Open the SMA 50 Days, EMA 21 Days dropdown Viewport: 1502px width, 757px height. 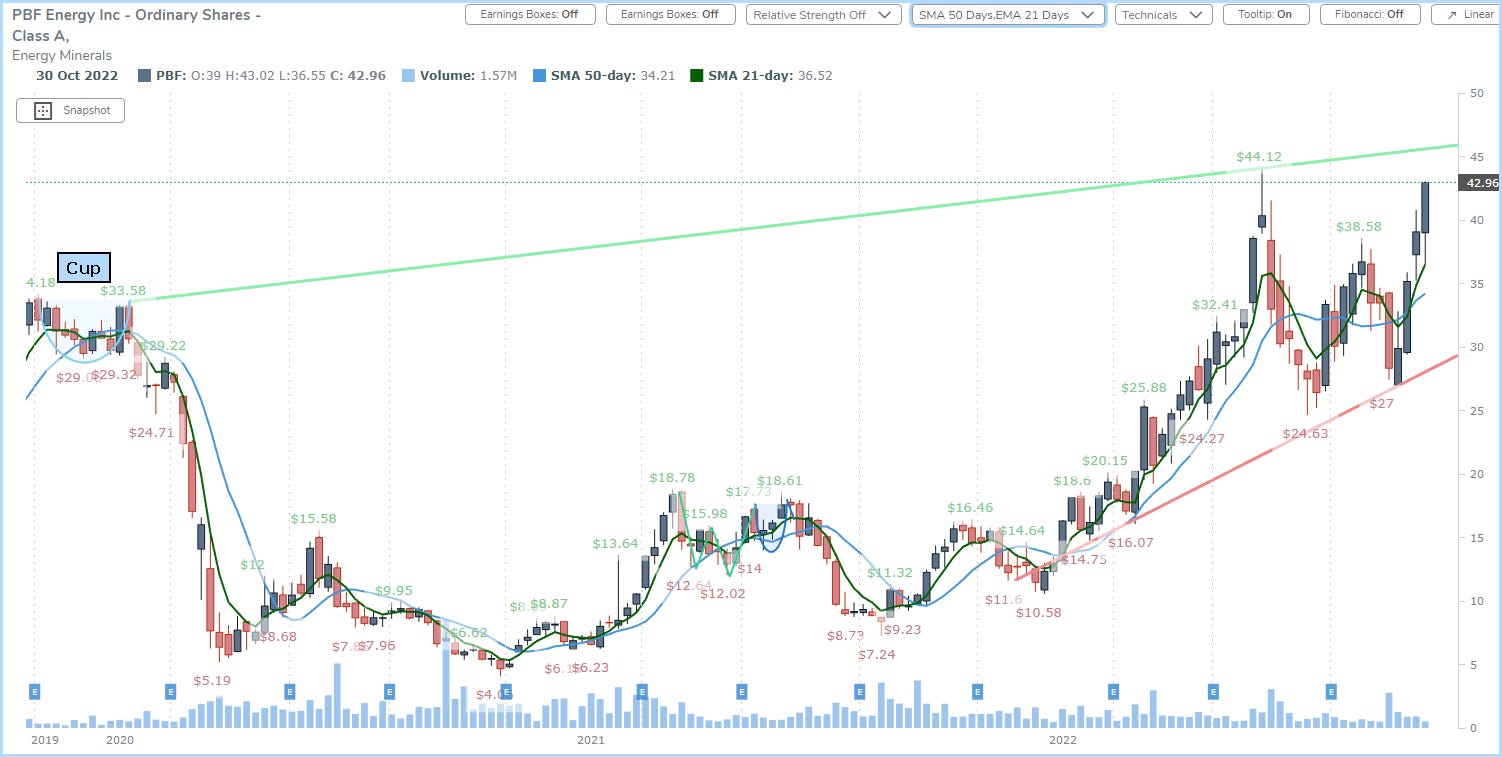(x=1008, y=15)
